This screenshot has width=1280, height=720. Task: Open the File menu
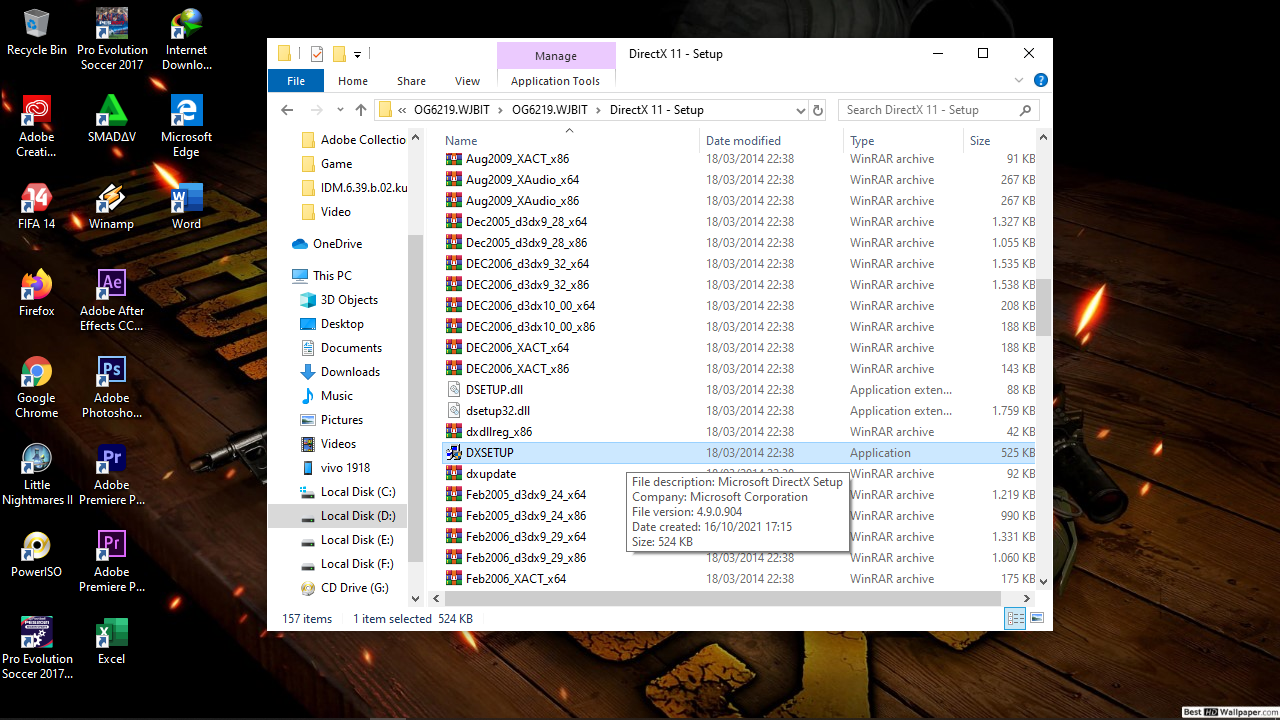(x=296, y=81)
